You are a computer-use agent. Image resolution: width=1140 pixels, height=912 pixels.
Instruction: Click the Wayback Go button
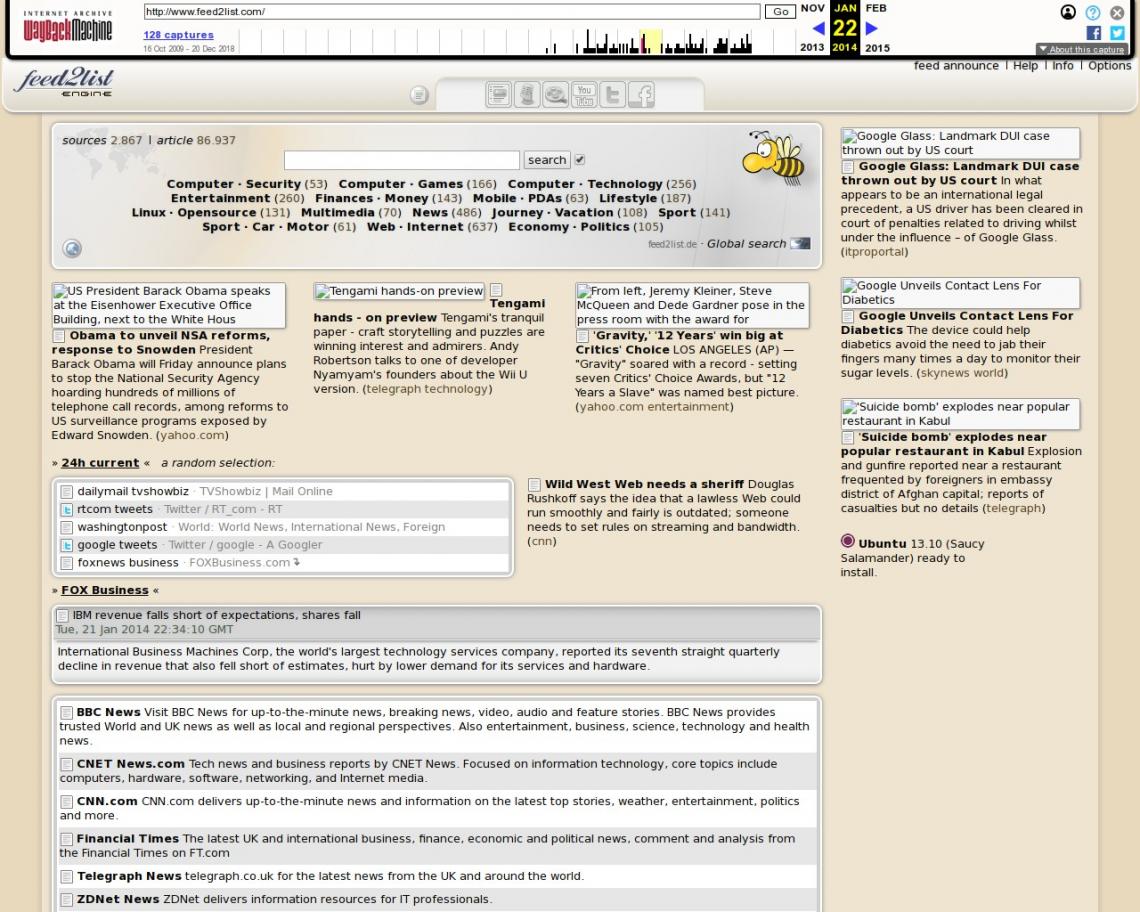pyautogui.click(x=780, y=12)
